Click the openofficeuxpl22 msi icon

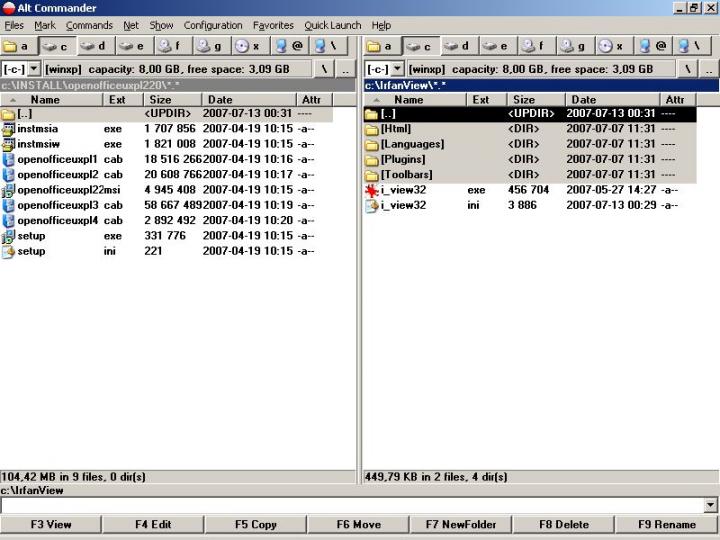[x=8, y=190]
